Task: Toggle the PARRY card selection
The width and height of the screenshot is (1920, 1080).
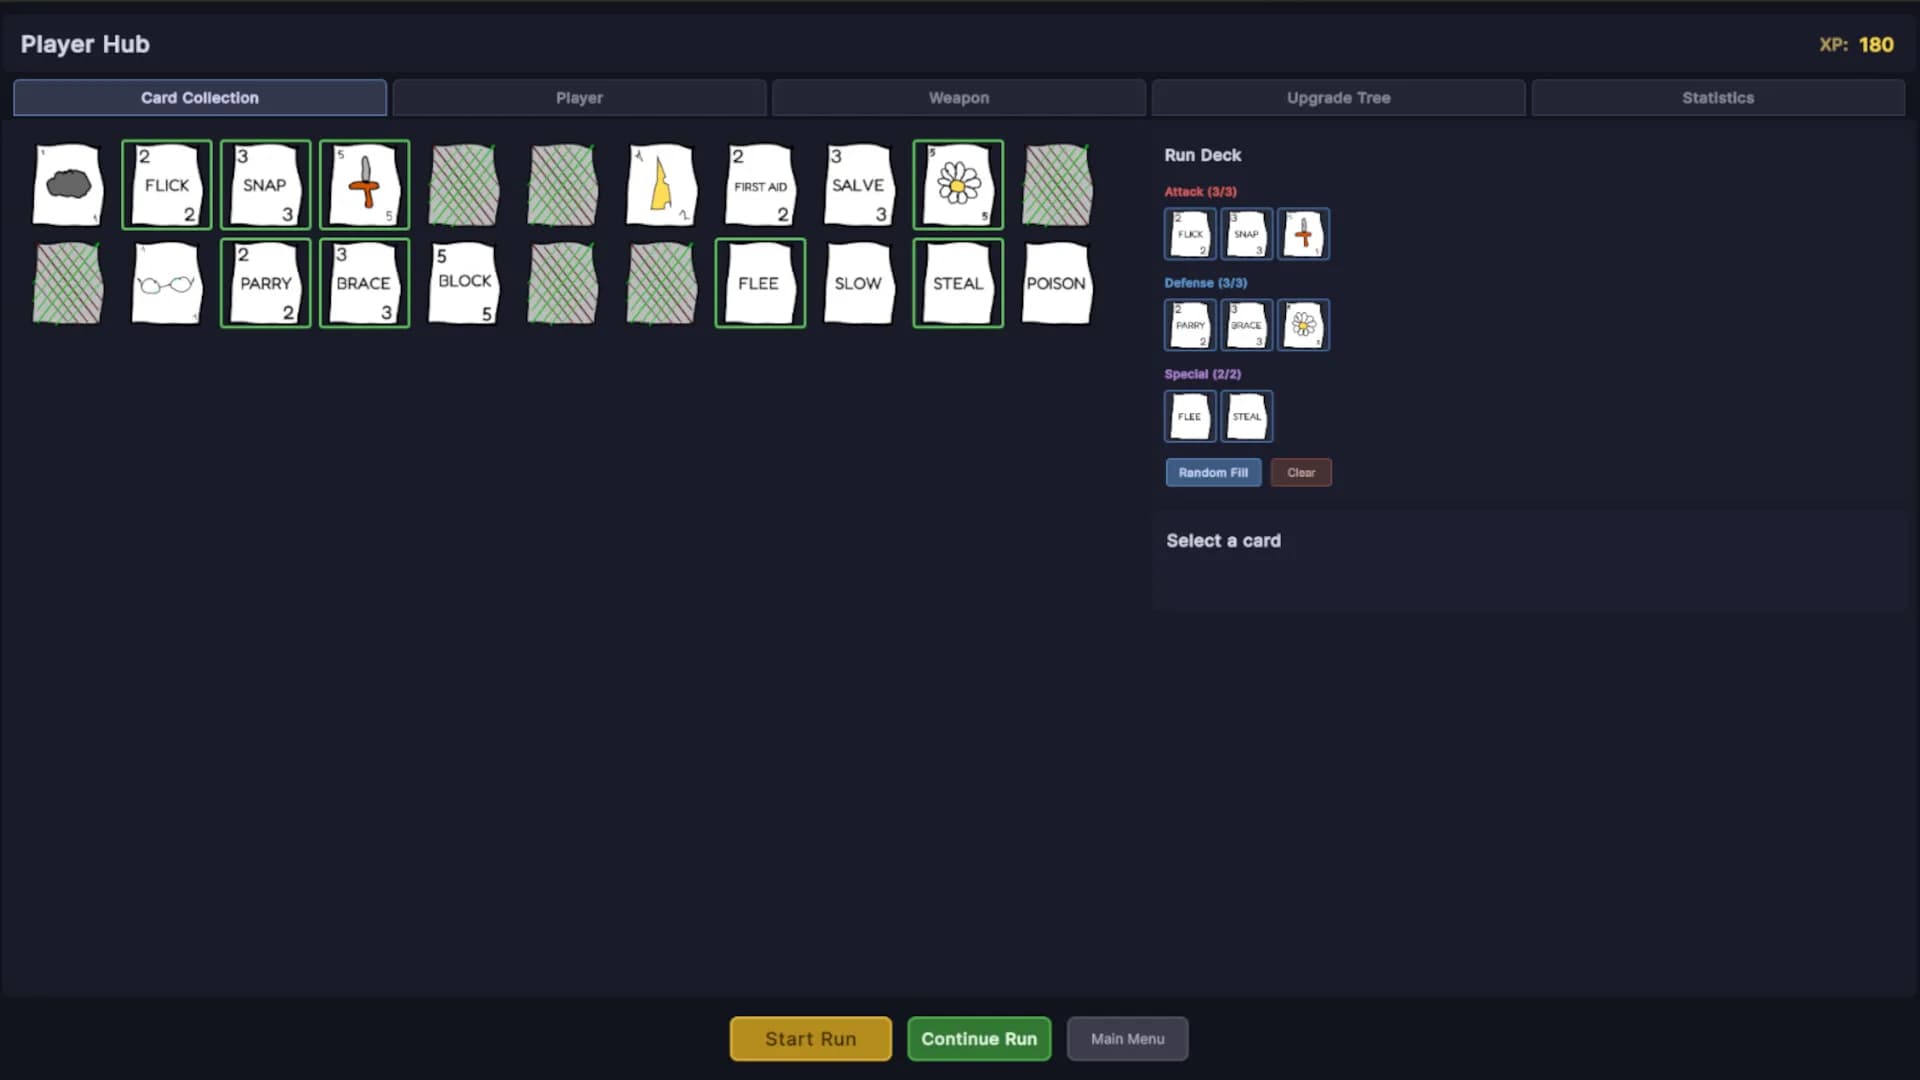Action: coord(265,283)
